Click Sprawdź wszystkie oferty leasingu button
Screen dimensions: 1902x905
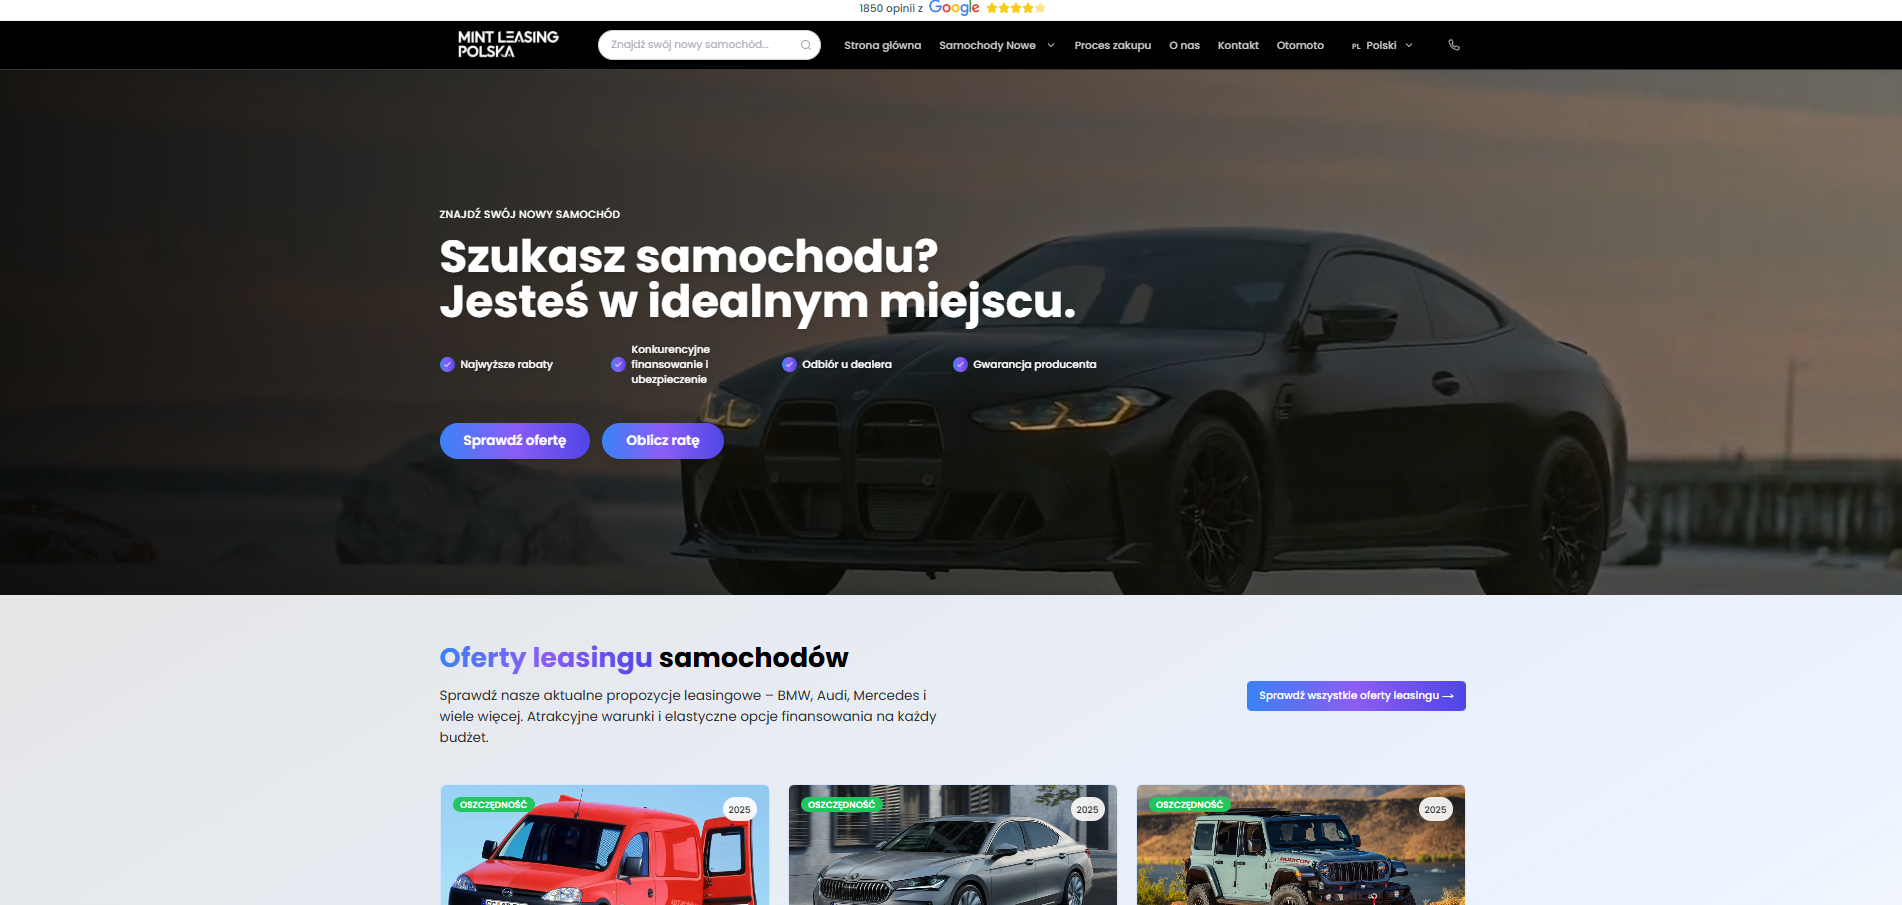tap(1356, 696)
